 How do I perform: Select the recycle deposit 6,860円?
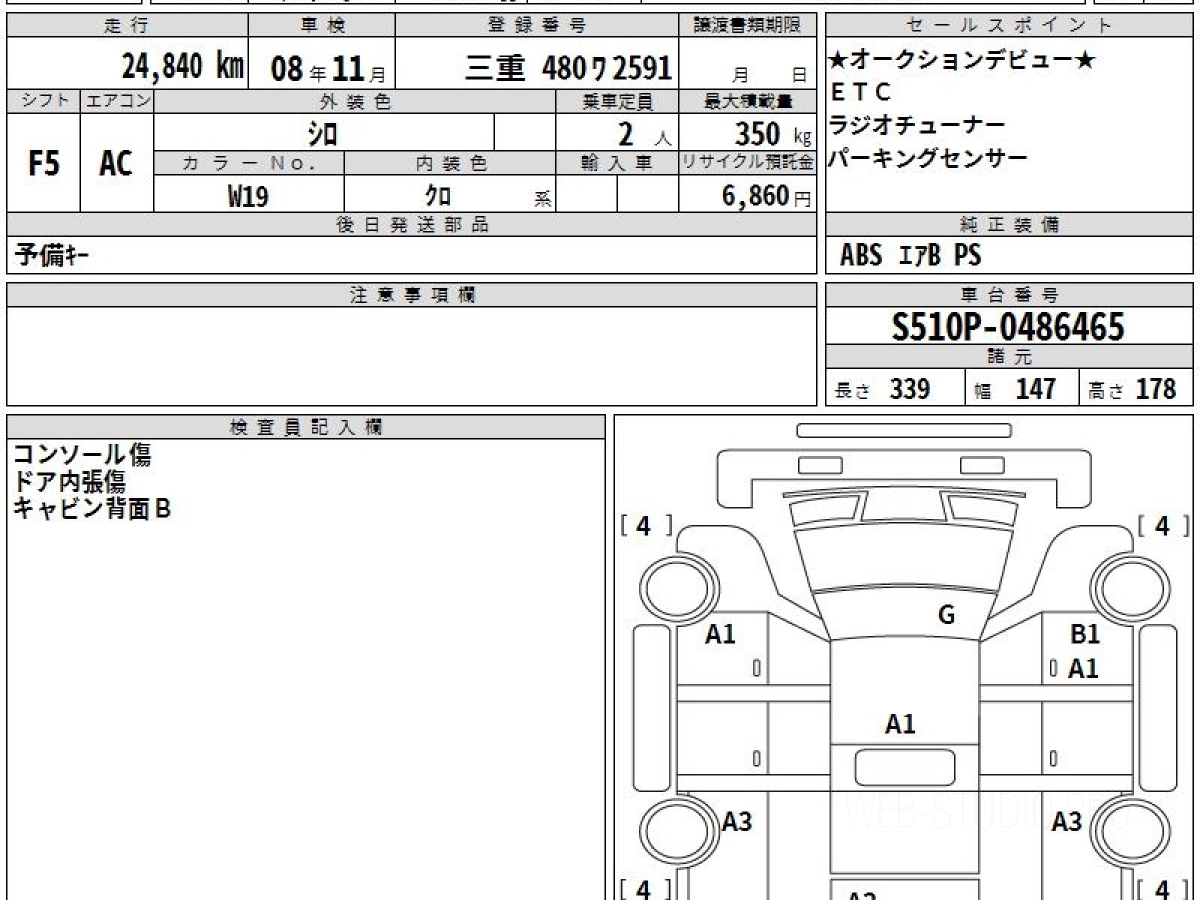767,196
